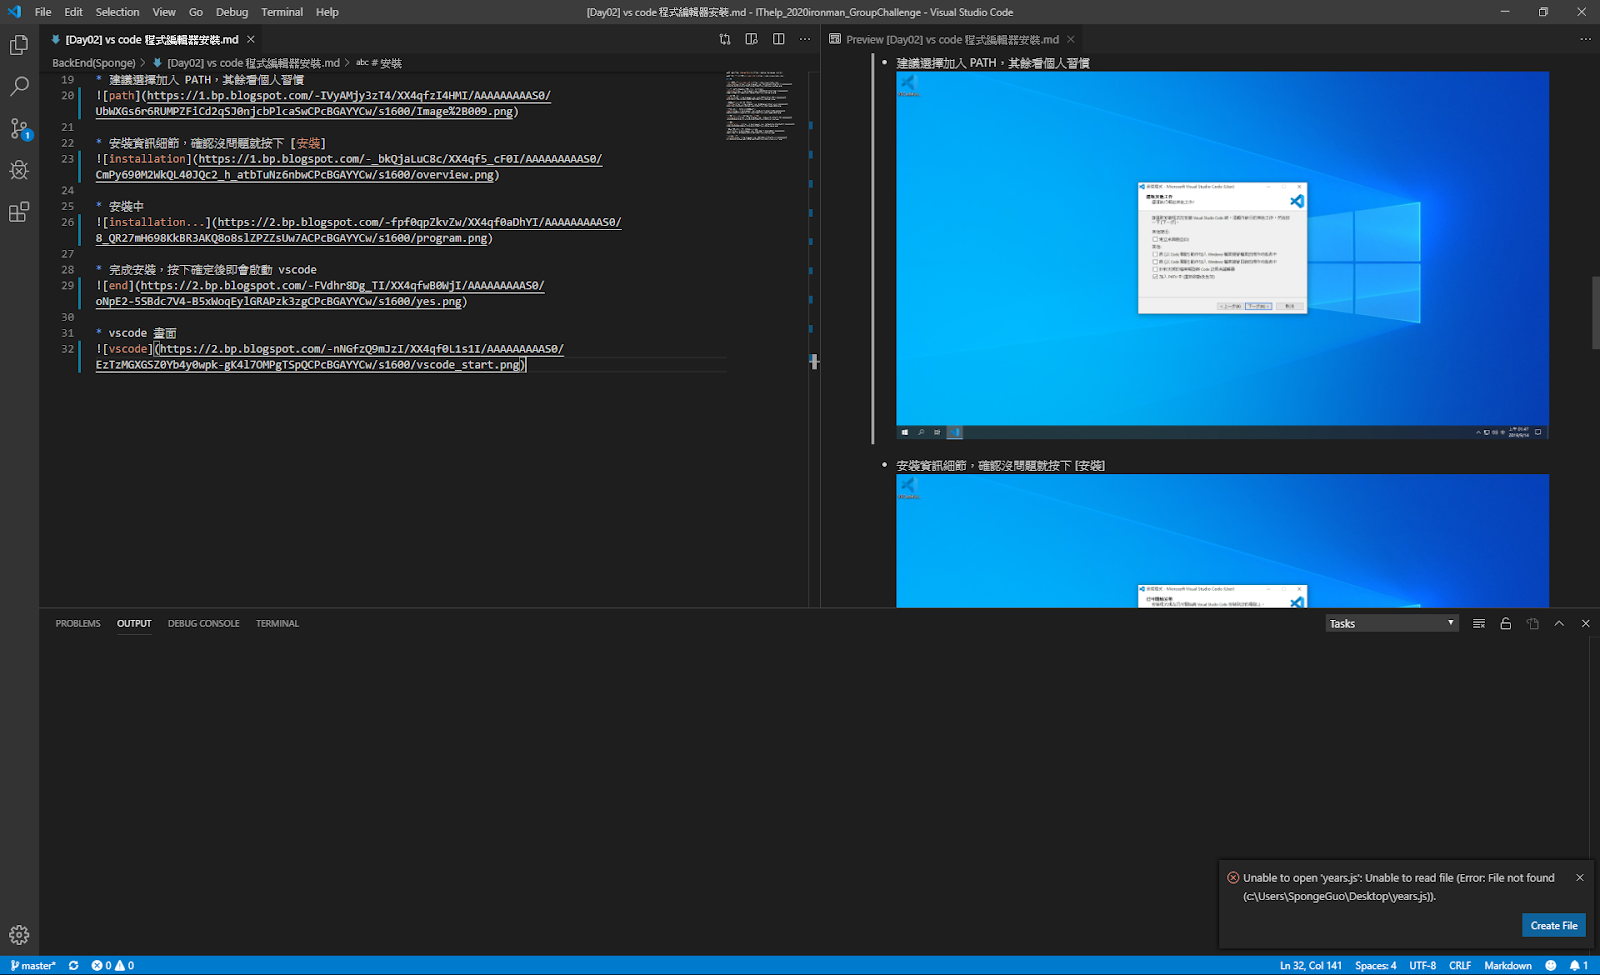The image size is (1600, 975).
Task: Click BackEnd(Sponge) in the breadcrumb
Action: tap(93, 63)
